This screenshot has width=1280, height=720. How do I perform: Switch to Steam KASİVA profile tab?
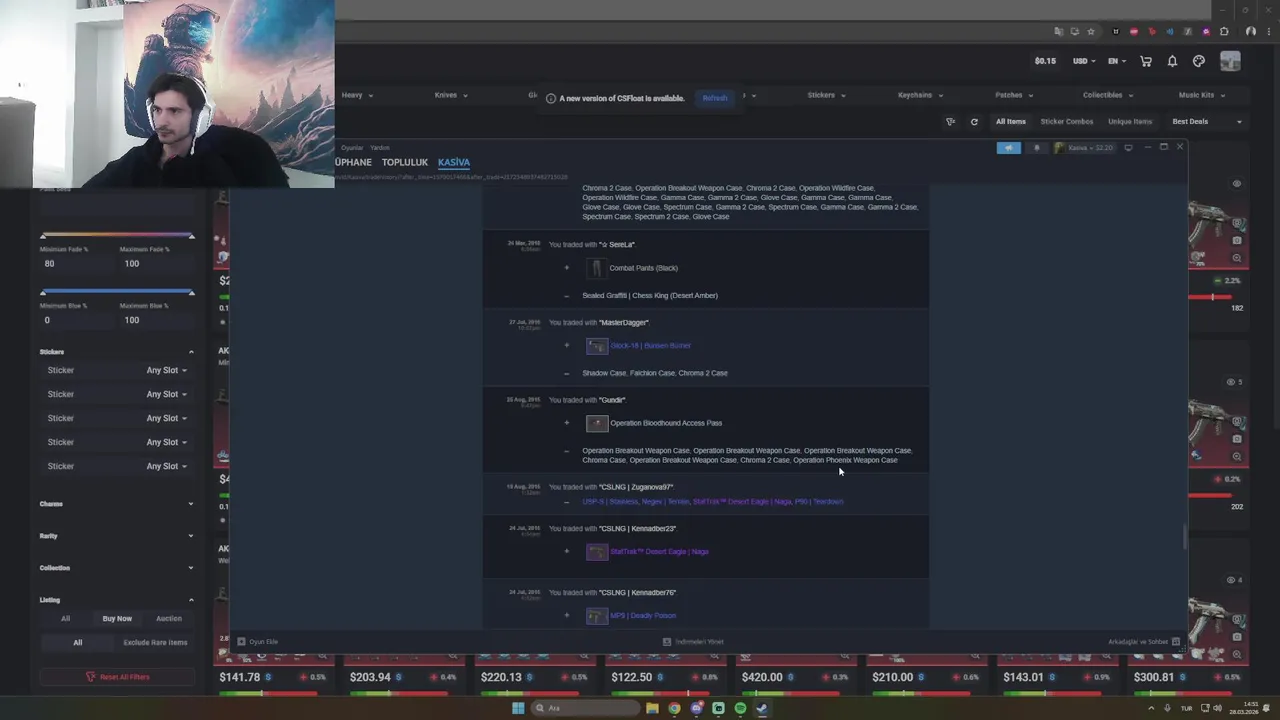tap(453, 162)
